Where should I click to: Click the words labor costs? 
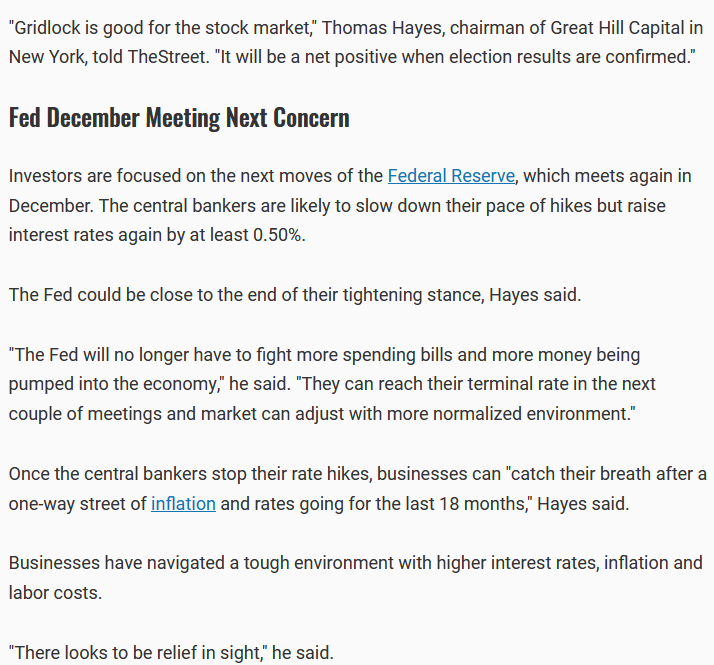click(x=55, y=593)
